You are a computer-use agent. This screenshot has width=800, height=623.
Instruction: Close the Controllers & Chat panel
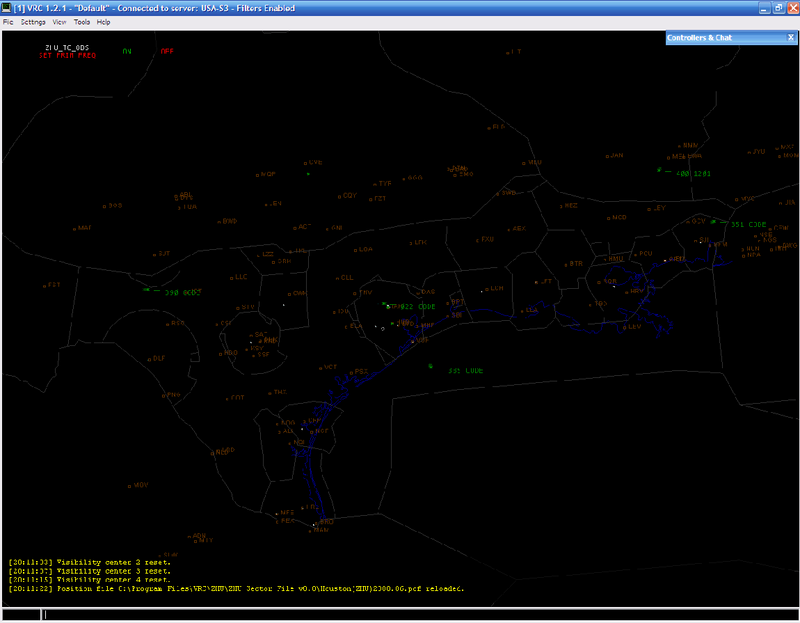(x=790, y=37)
